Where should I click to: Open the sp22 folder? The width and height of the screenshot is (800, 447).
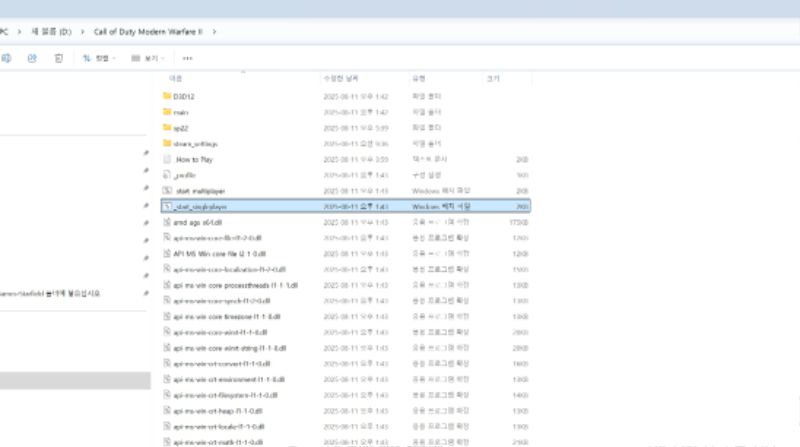tap(180, 128)
